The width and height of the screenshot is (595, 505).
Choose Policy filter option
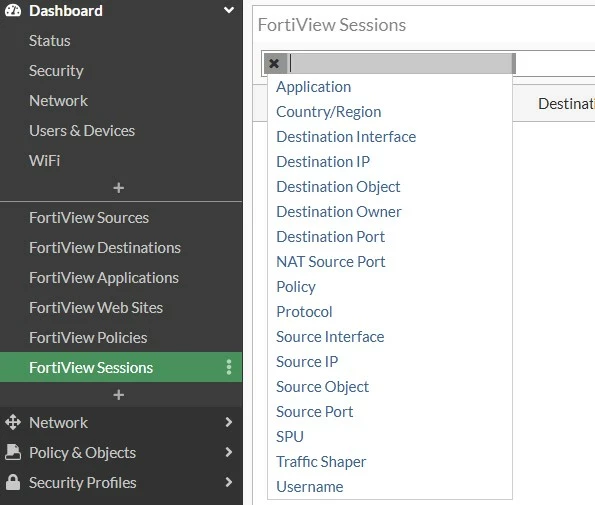click(296, 287)
